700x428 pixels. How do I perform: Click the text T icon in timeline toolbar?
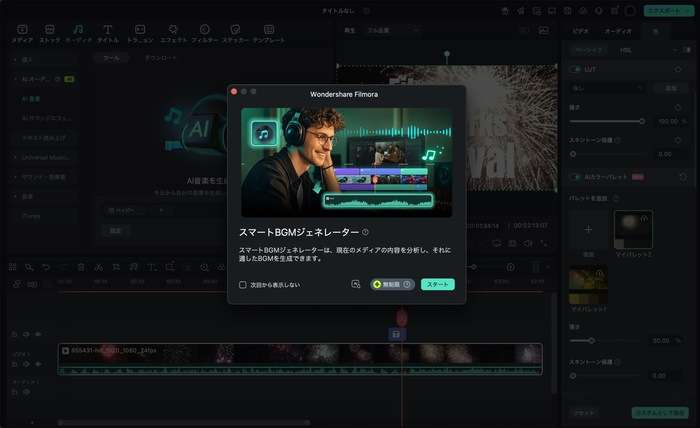152,267
